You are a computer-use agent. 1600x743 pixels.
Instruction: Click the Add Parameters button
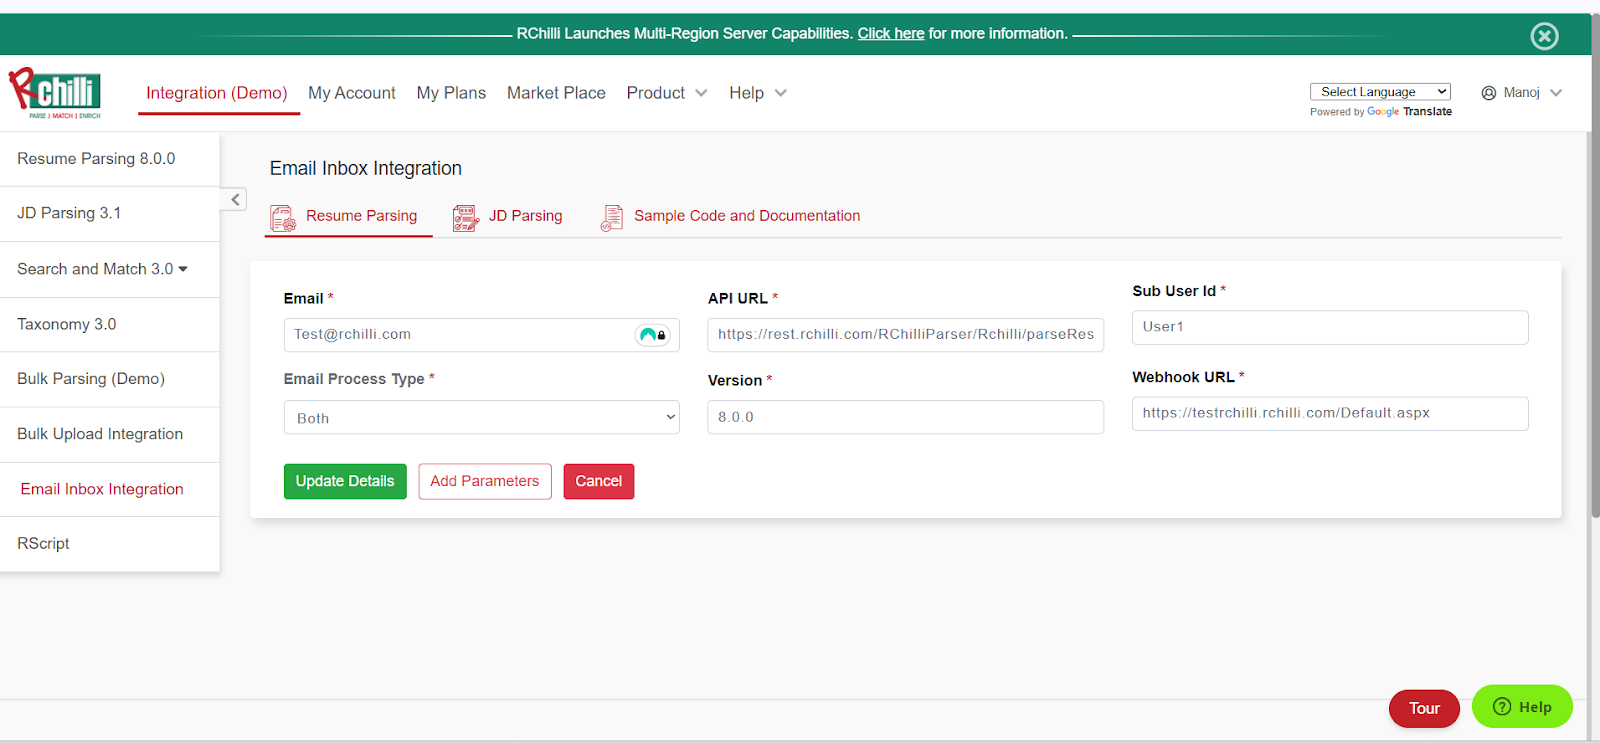click(x=484, y=481)
